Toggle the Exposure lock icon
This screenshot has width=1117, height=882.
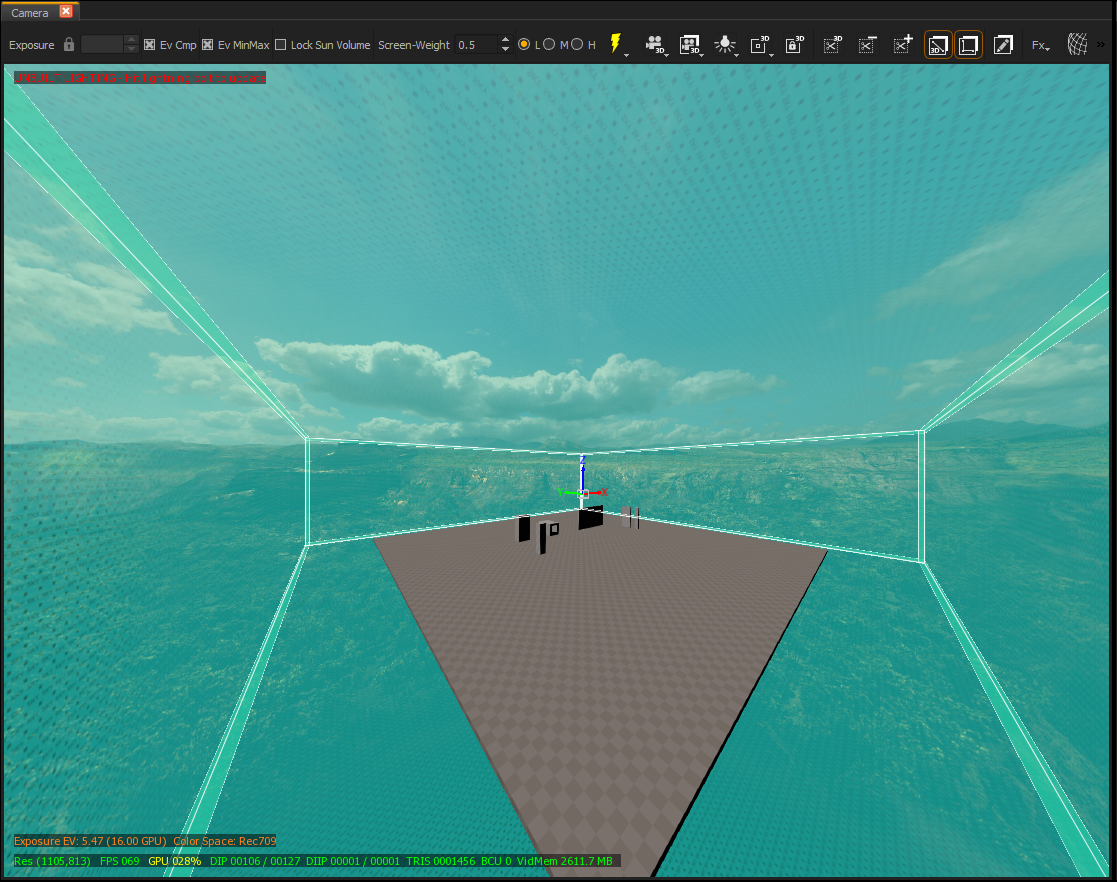[69, 44]
